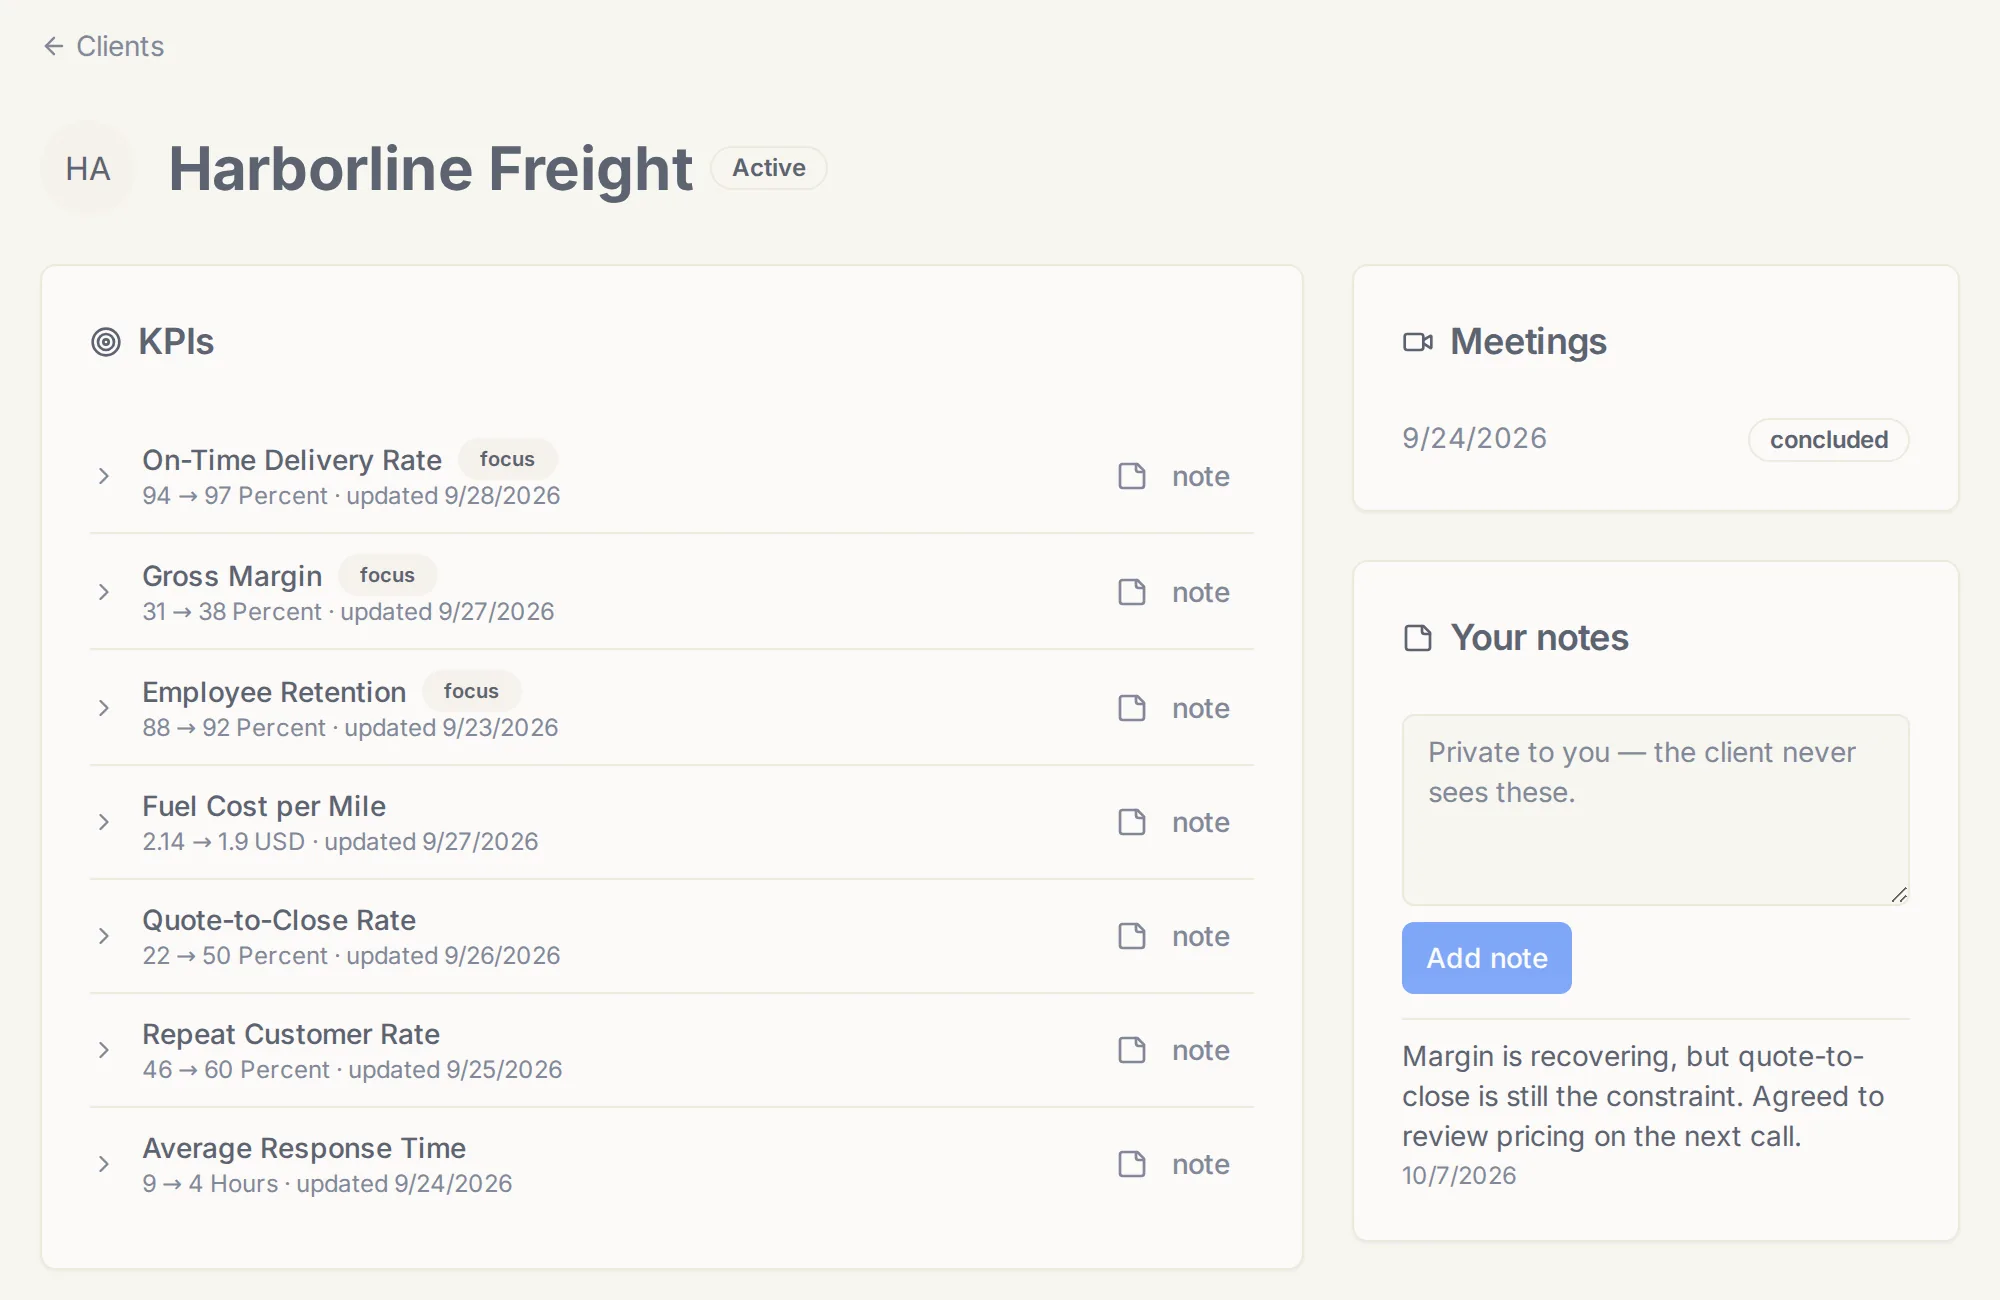2000x1300 pixels.
Task: Click the Active status badge
Action: point(769,168)
